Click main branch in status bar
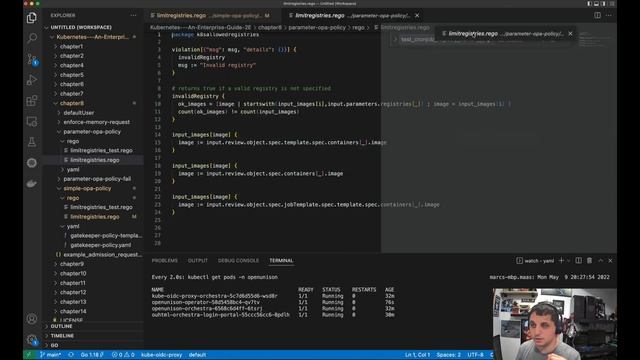The height and width of the screenshot is (360, 640). (x=50, y=355)
